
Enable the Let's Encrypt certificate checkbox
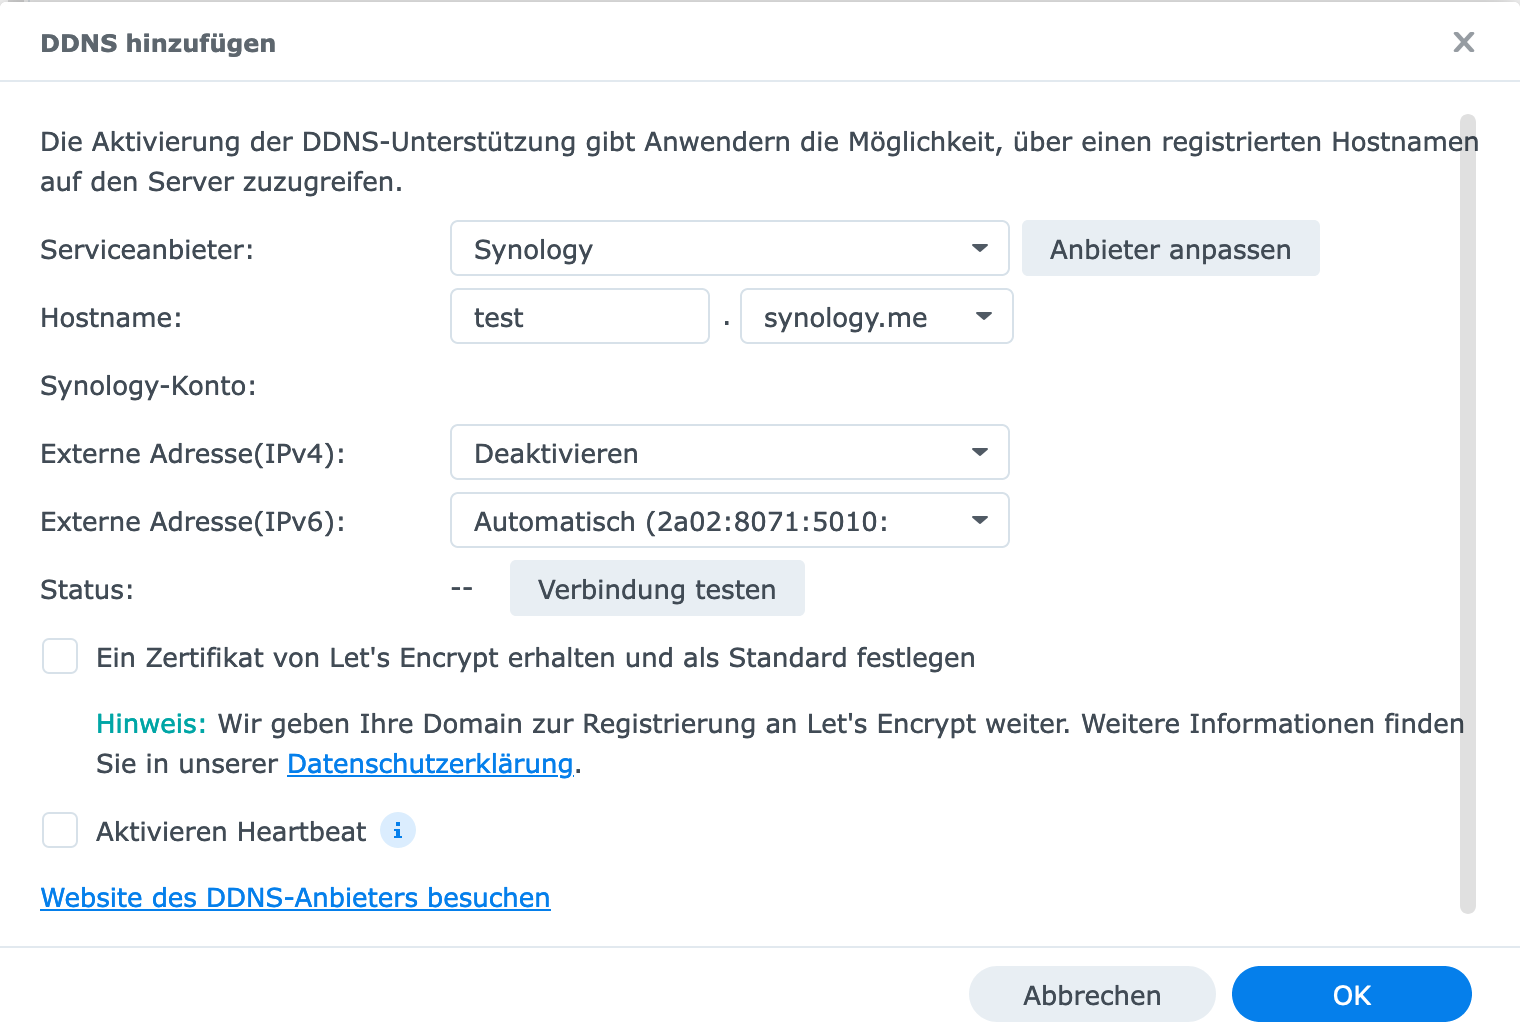(60, 657)
